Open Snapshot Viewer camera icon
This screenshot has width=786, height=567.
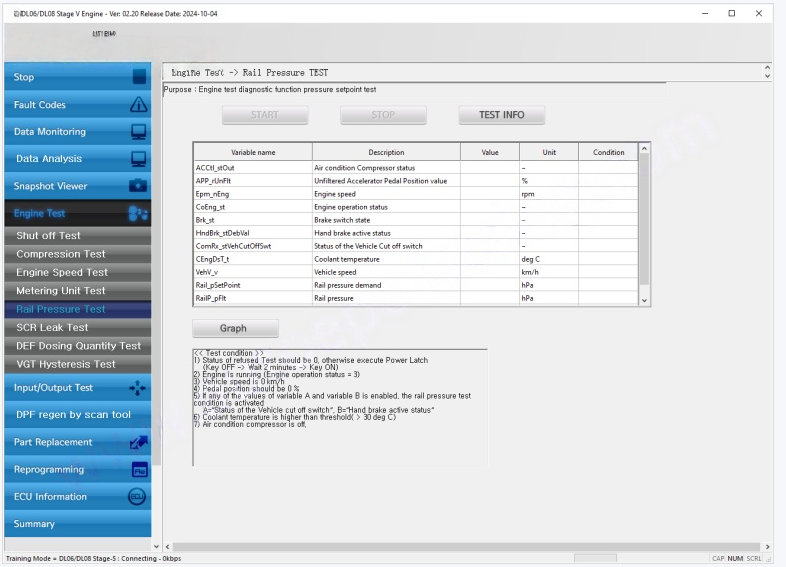point(139,186)
